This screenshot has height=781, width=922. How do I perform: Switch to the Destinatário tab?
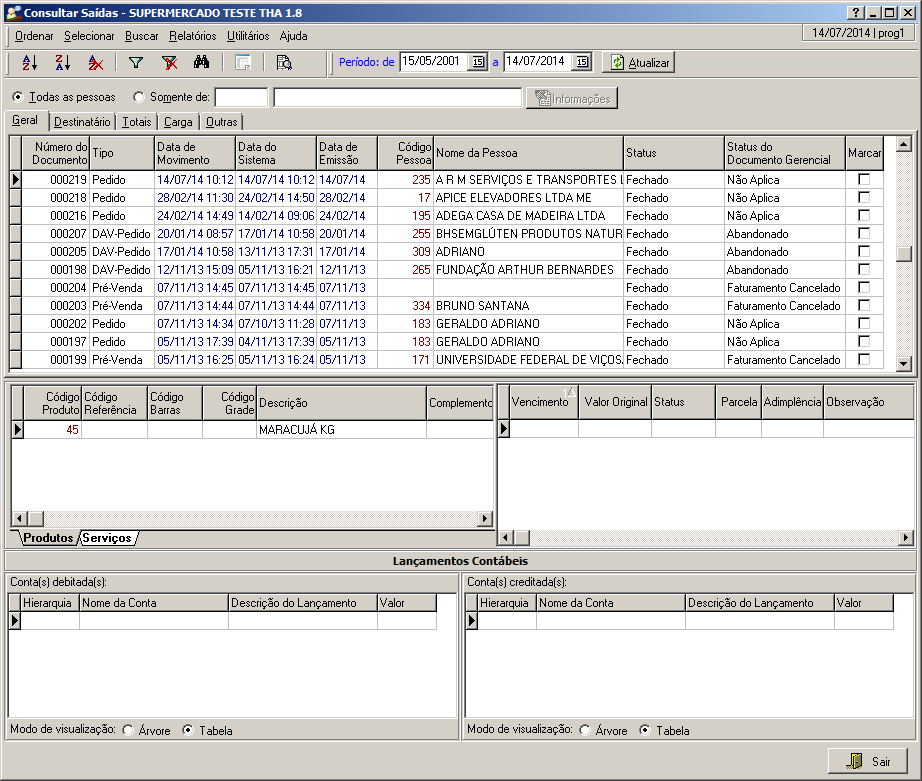[82, 122]
